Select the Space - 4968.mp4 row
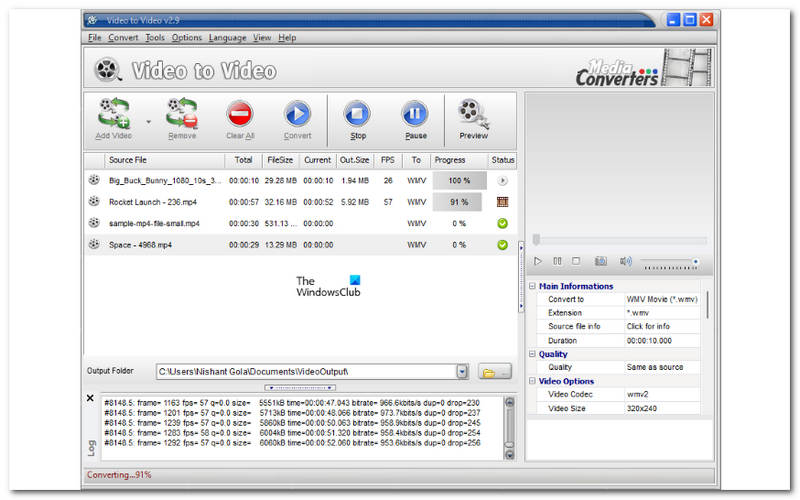This screenshot has height=500, width=800. click(x=140, y=244)
